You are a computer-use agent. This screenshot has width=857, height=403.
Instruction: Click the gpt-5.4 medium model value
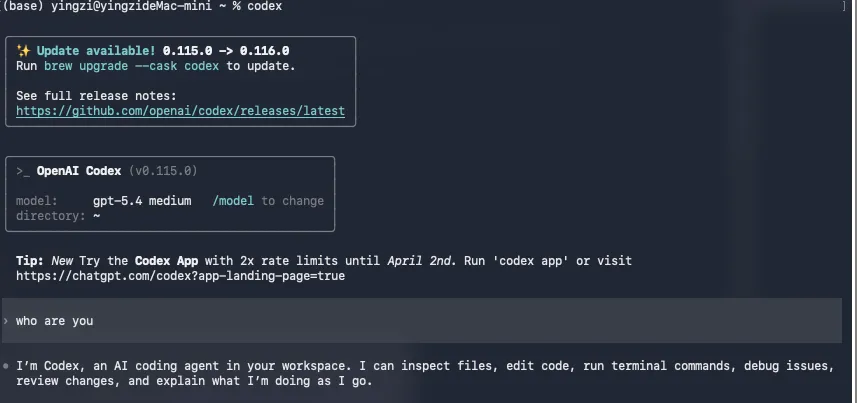tap(141, 201)
